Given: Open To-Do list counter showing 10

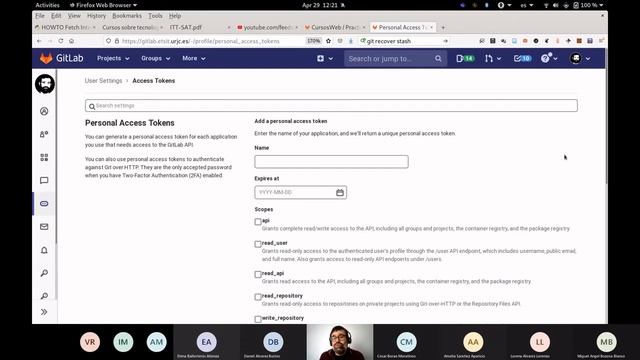Looking at the screenshot, I should point(522,58).
